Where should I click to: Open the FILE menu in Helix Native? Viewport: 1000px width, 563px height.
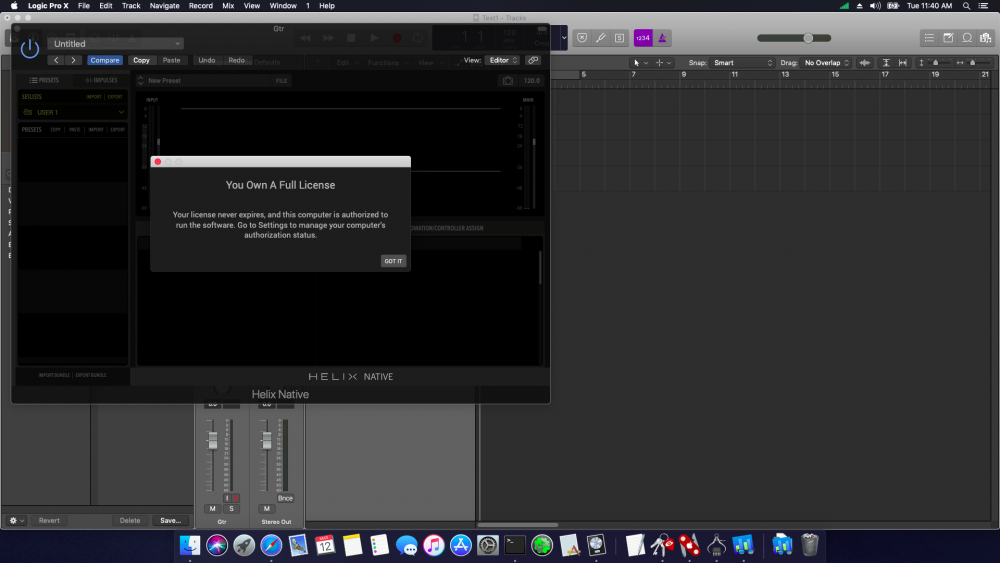[x=281, y=80]
